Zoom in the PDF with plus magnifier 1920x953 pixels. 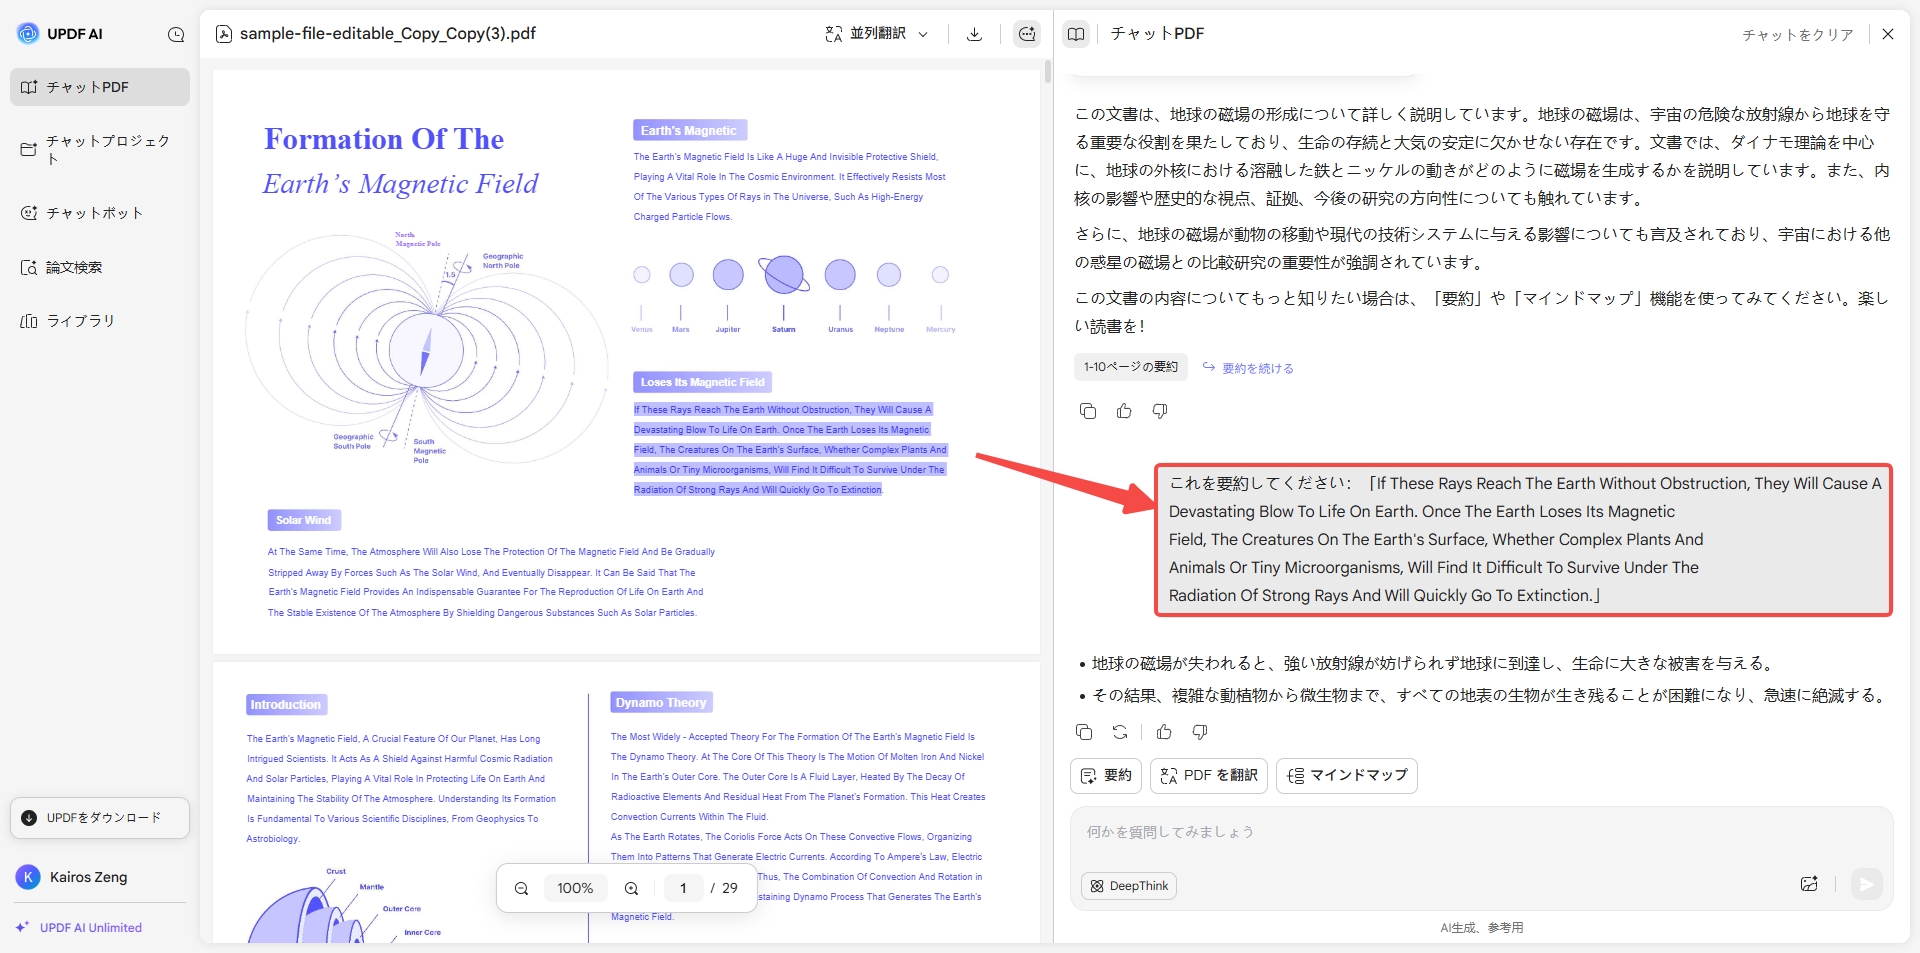pyautogui.click(x=631, y=888)
